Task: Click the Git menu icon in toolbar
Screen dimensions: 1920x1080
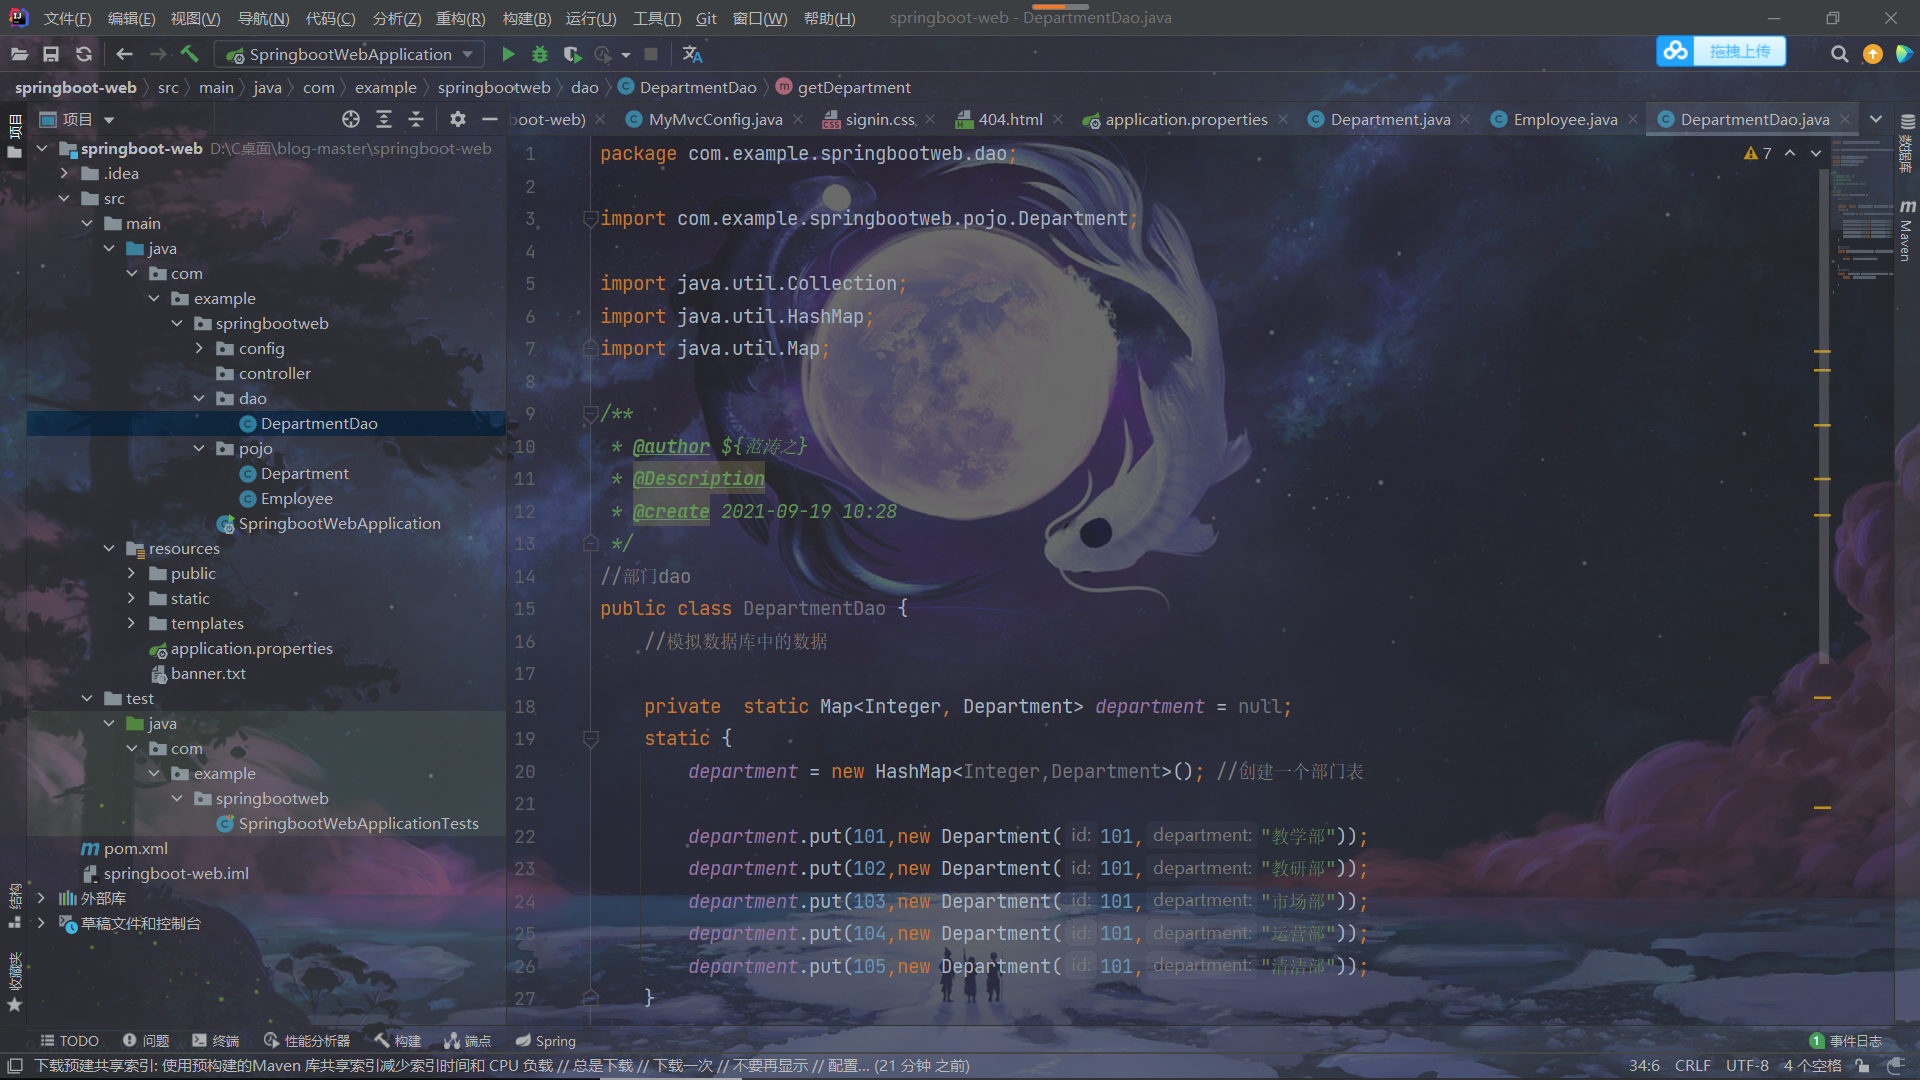Action: pyautogui.click(x=705, y=17)
